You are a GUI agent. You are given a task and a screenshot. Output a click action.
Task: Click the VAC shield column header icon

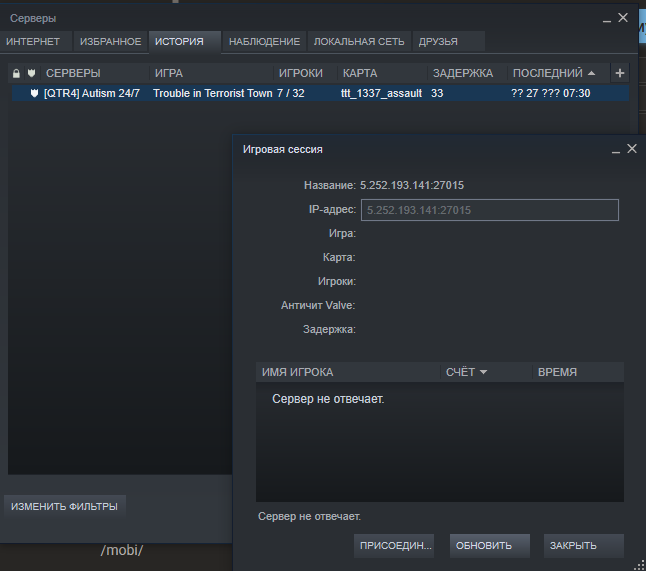tap(32, 73)
